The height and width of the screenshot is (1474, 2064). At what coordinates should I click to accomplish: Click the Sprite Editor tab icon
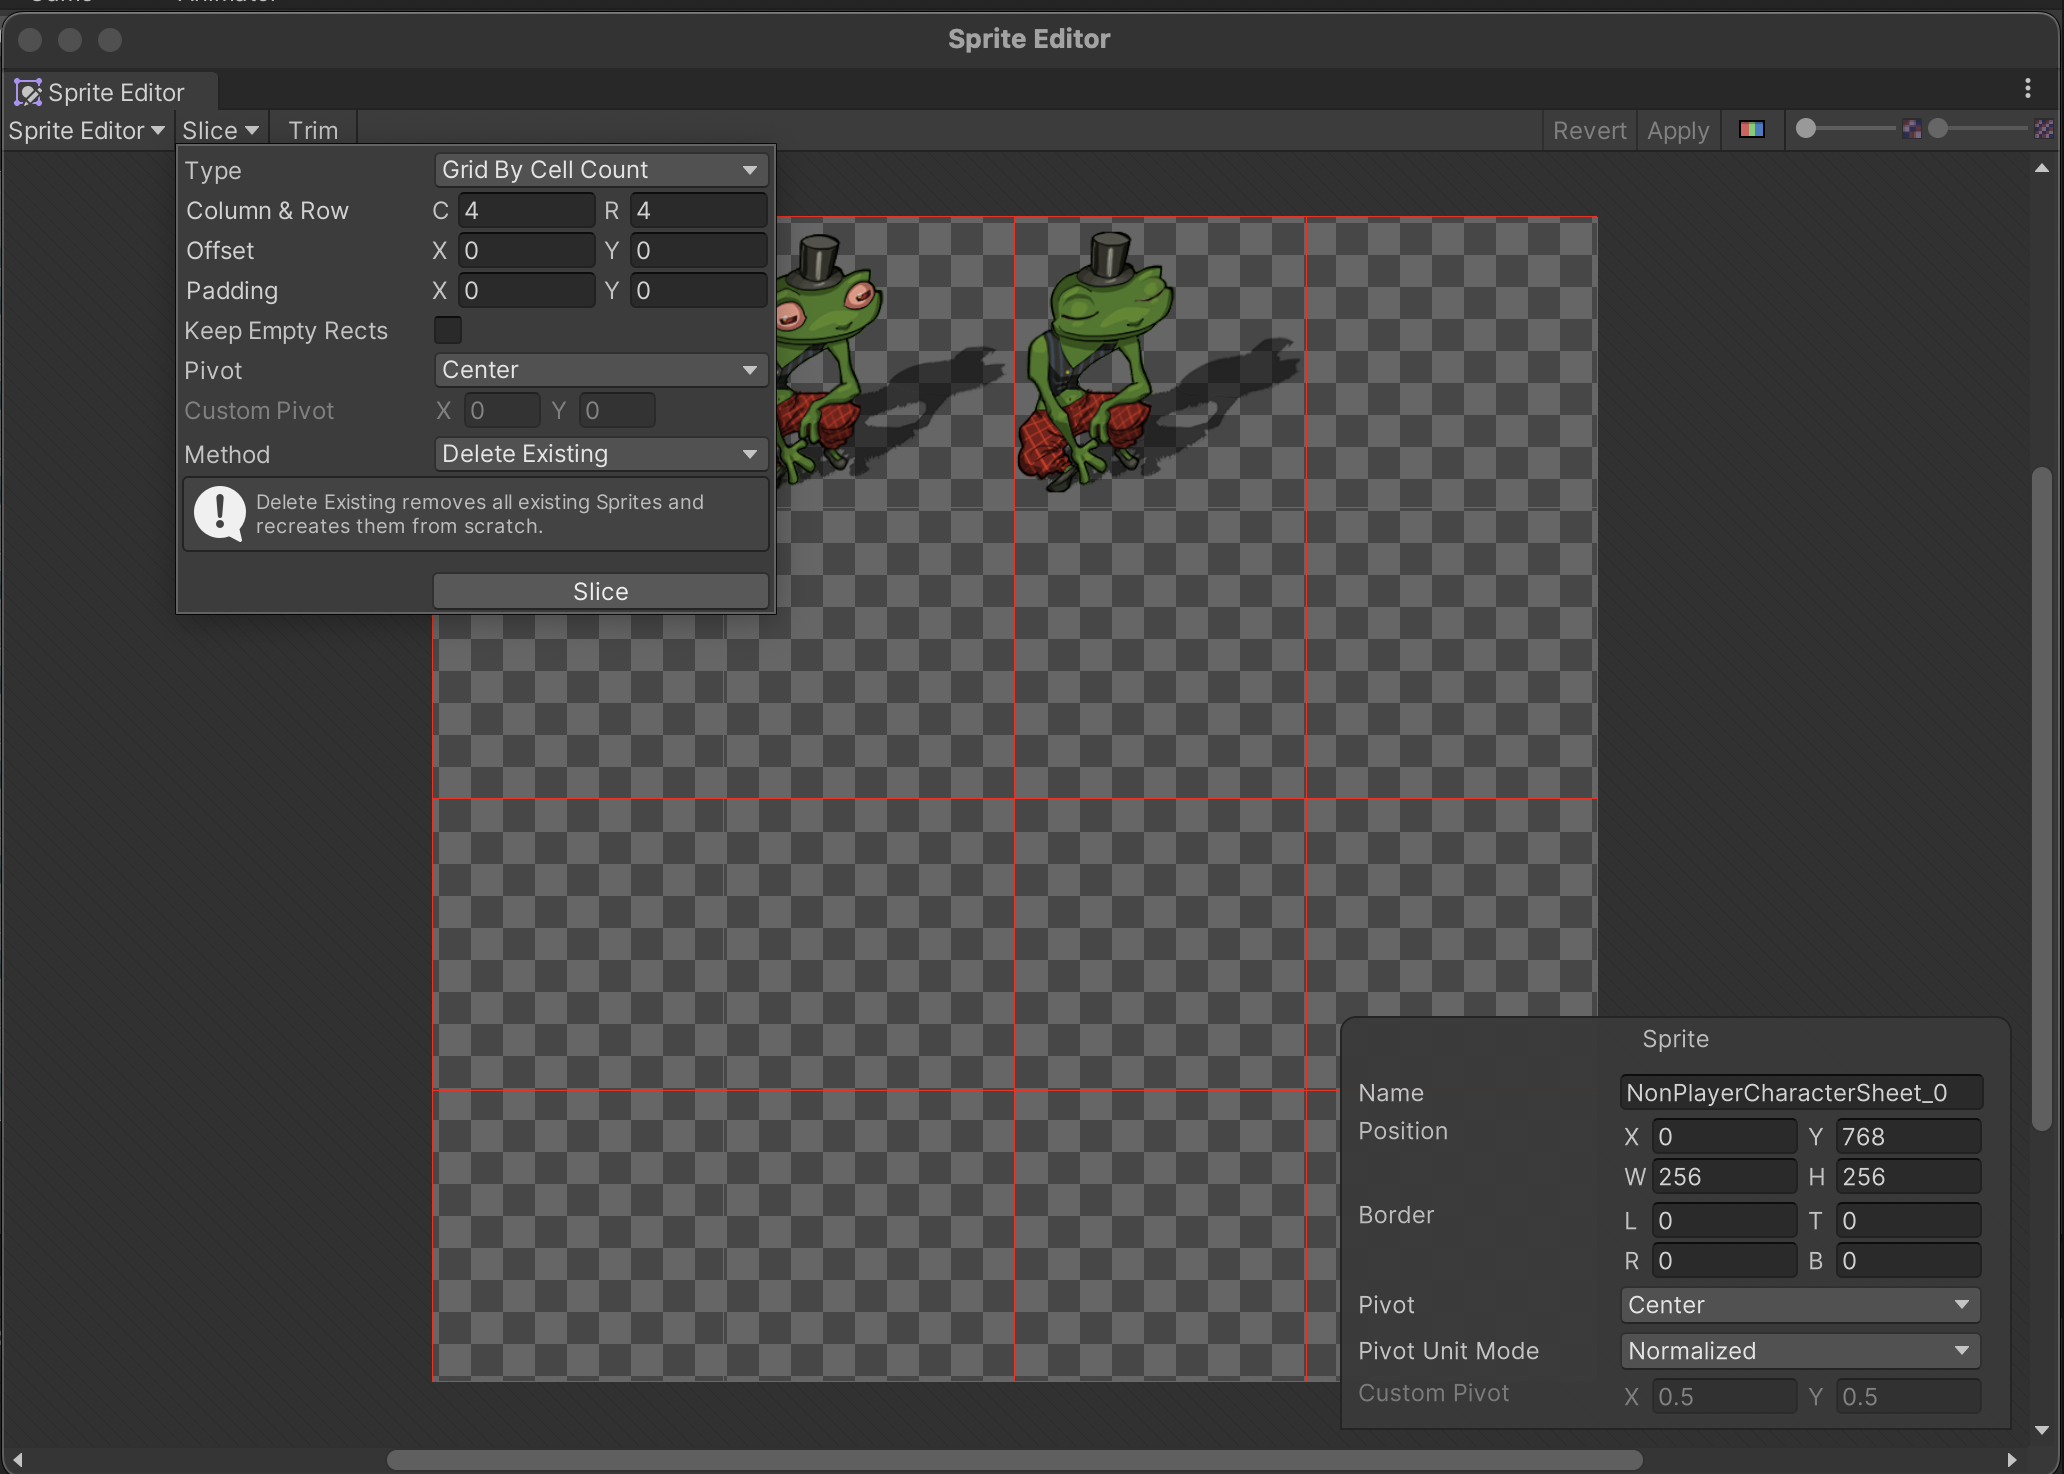coord(28,93)
